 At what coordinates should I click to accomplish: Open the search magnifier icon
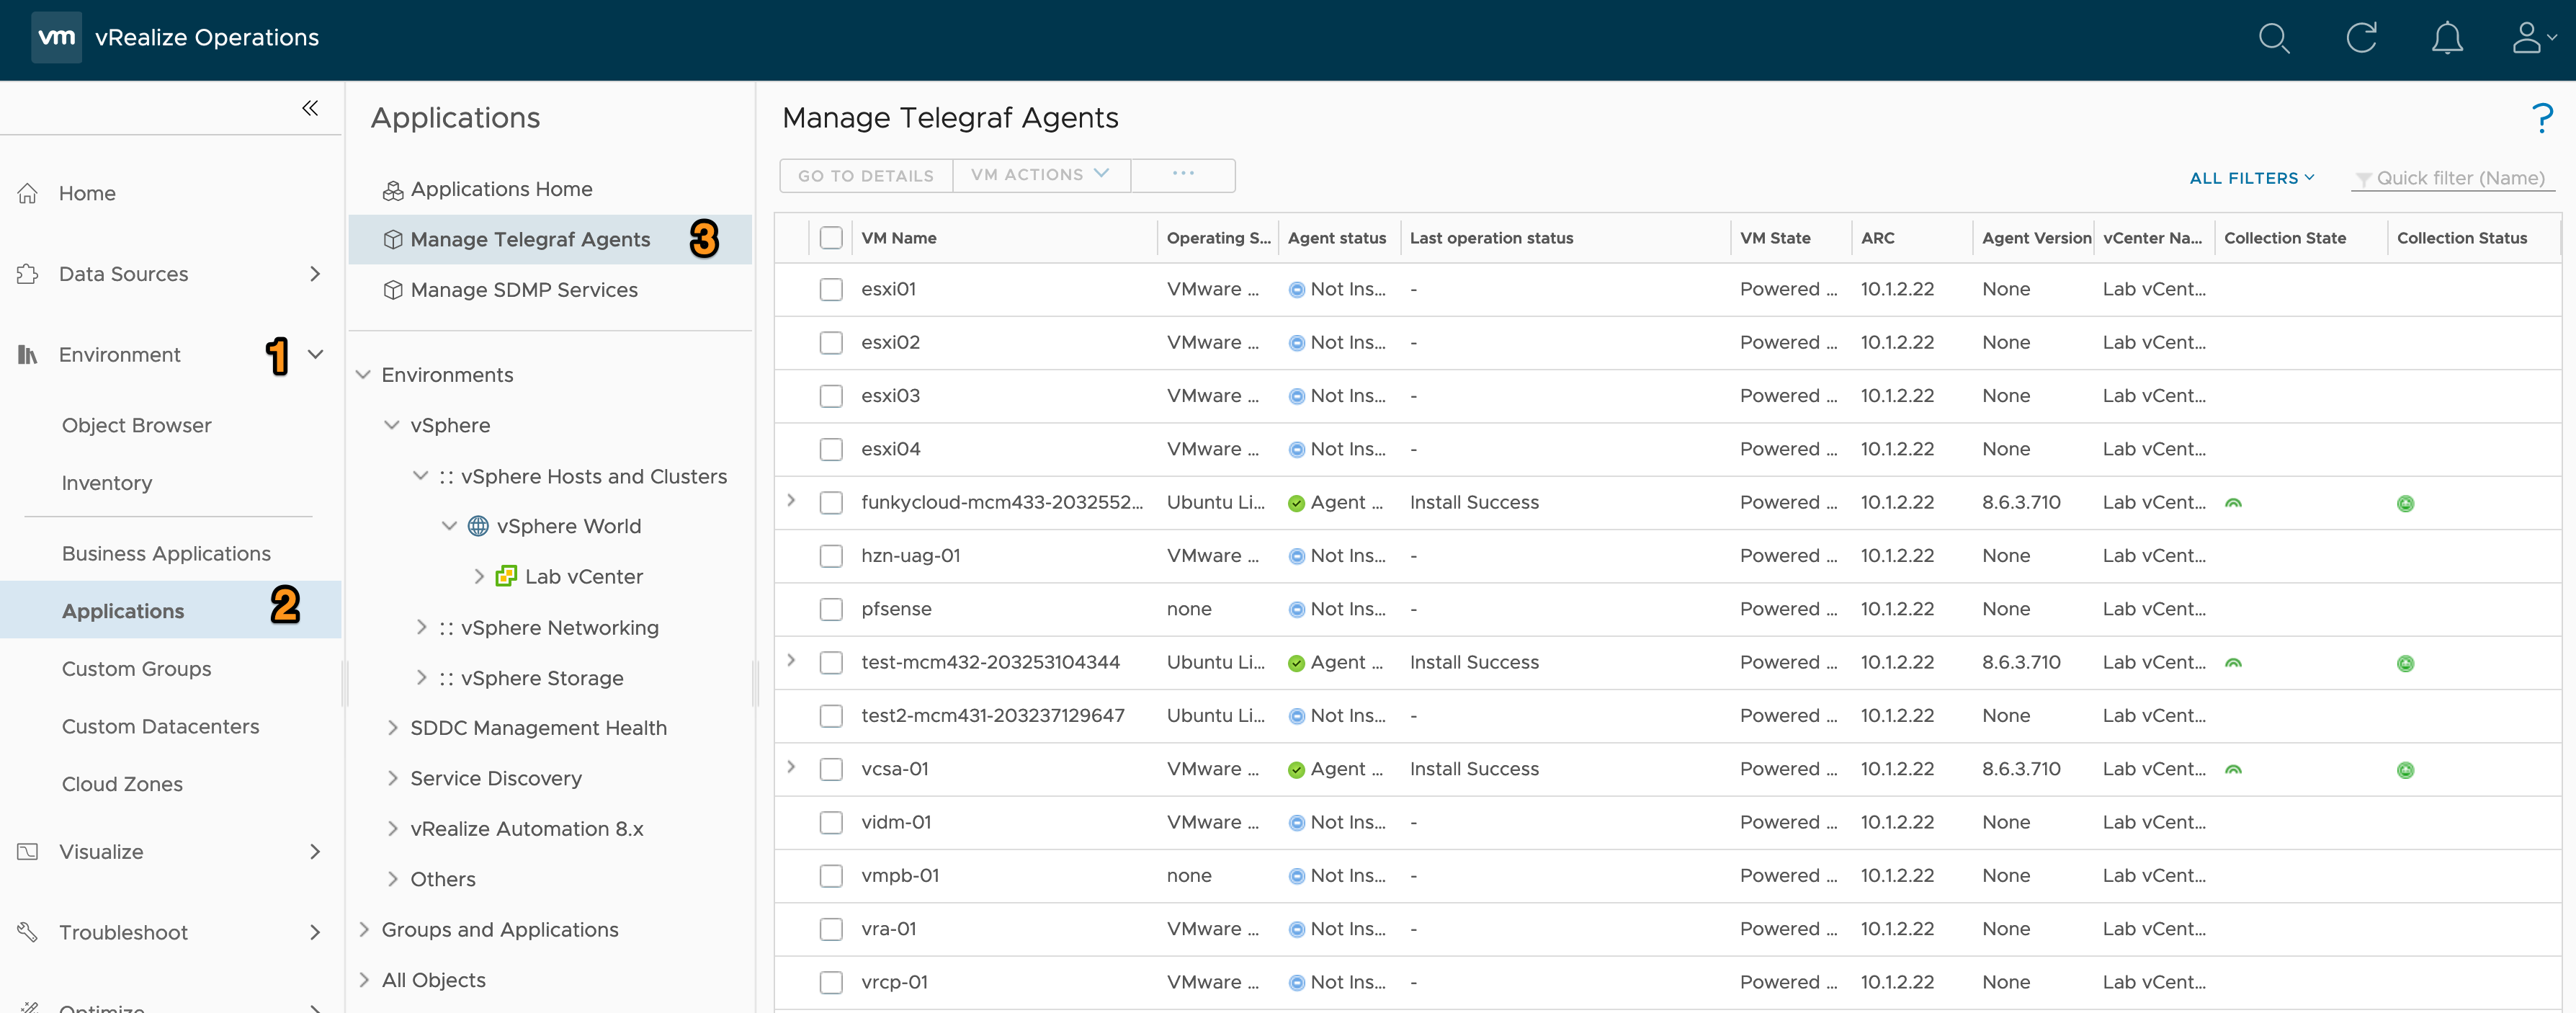pos(2274,38)
